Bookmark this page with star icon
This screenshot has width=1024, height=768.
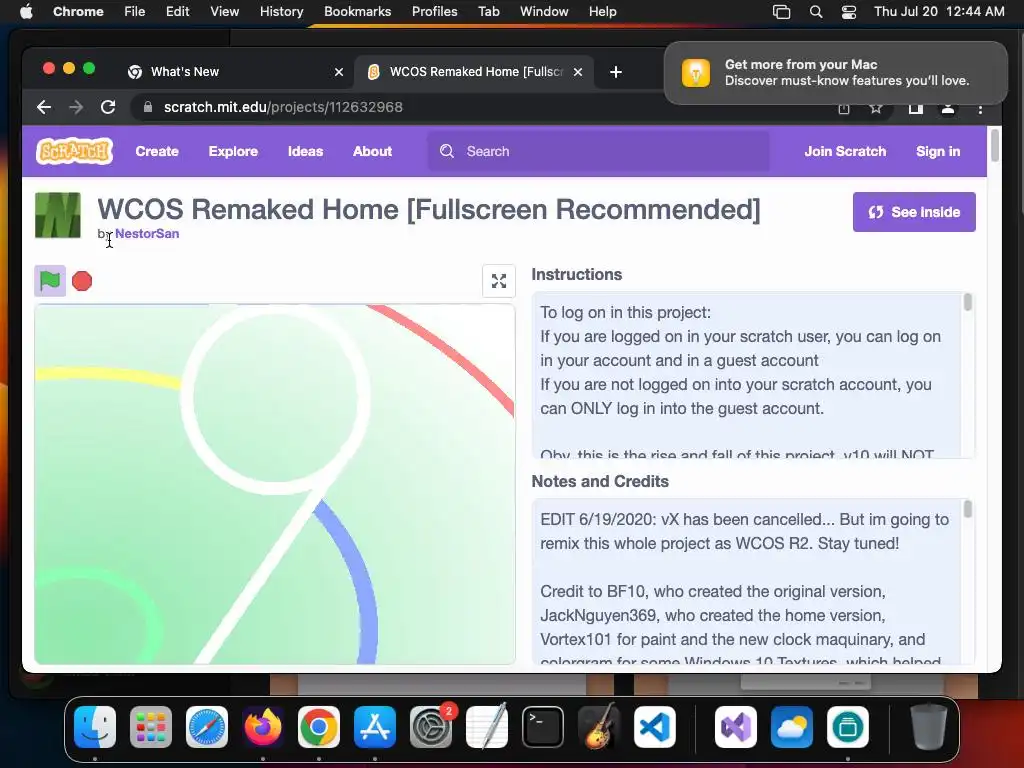pos(876,108)
